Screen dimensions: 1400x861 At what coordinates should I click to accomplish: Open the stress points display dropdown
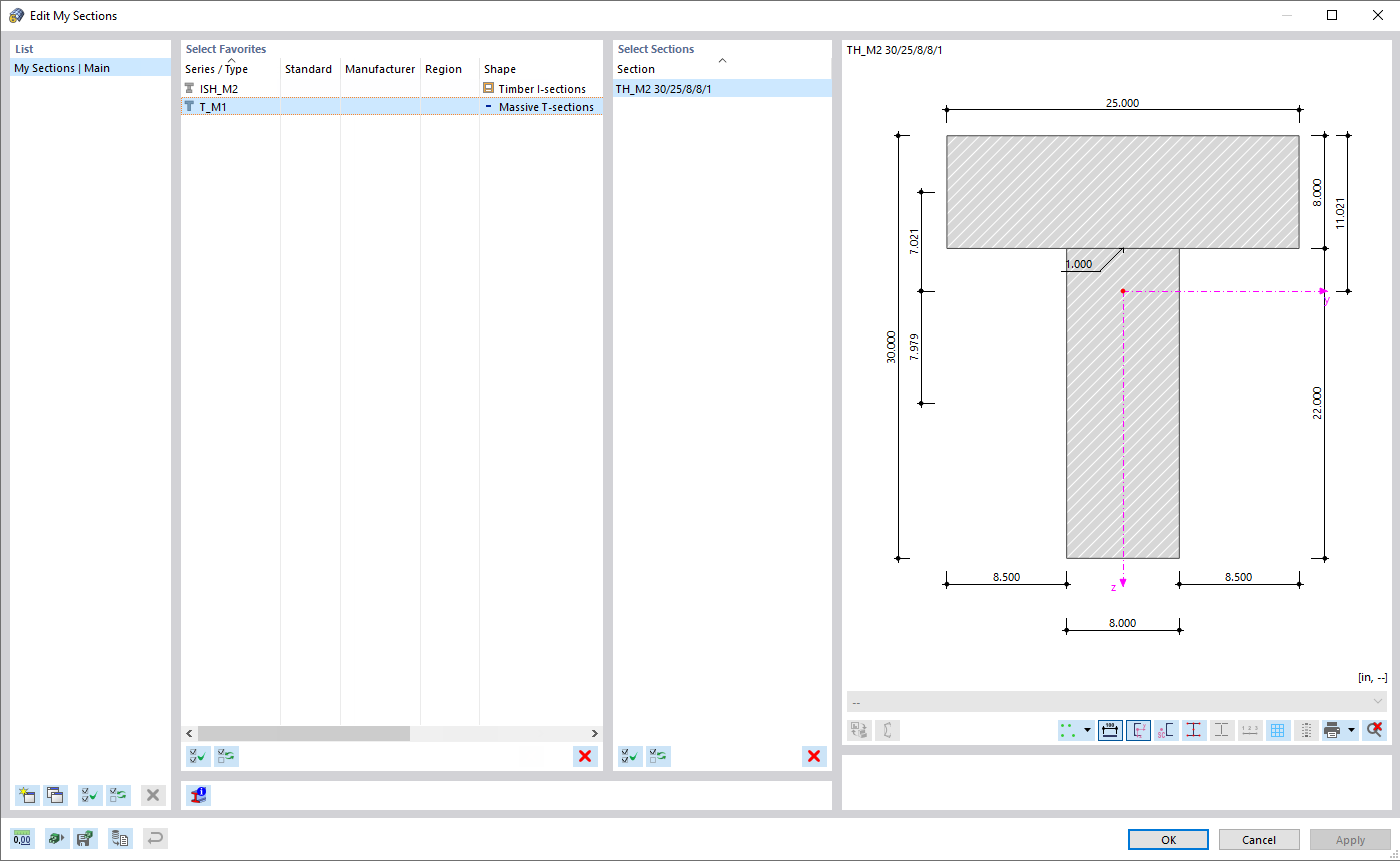[1089, 730]
